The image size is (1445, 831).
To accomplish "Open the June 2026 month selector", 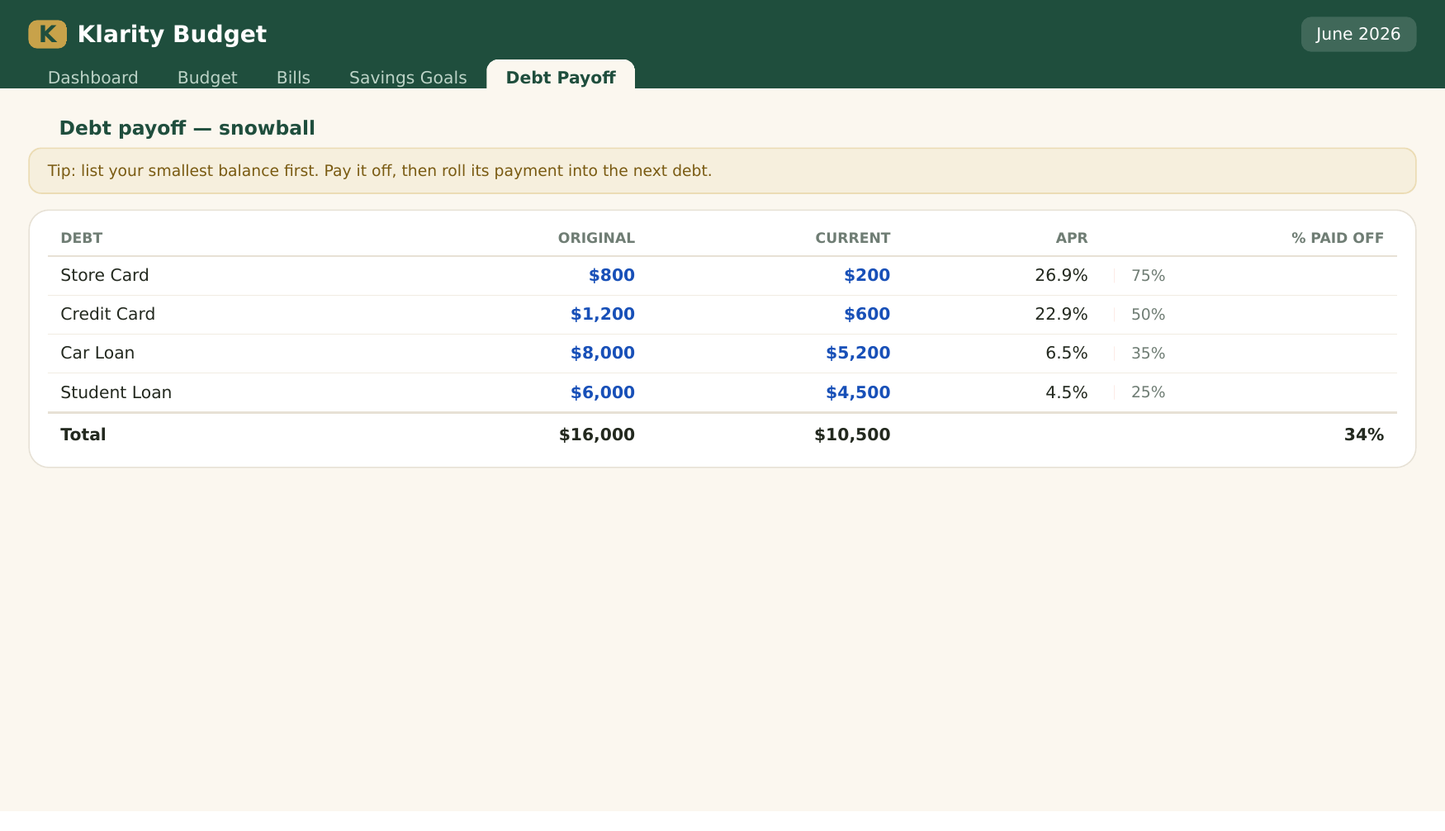I will (1358, 34).
